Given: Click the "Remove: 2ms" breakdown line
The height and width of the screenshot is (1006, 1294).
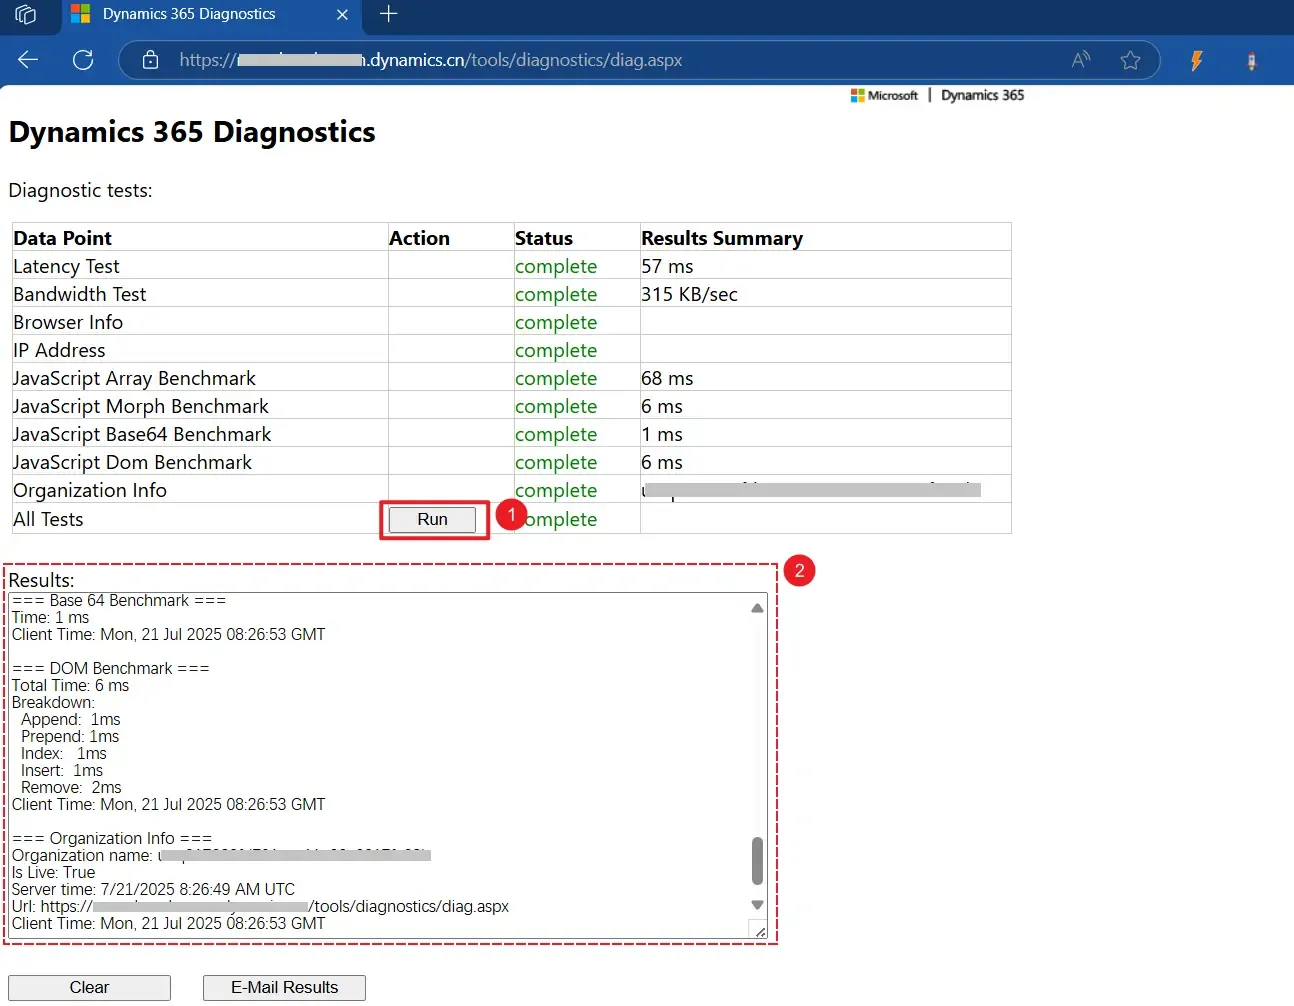Looking at the screenshot, I should (71, 787).
